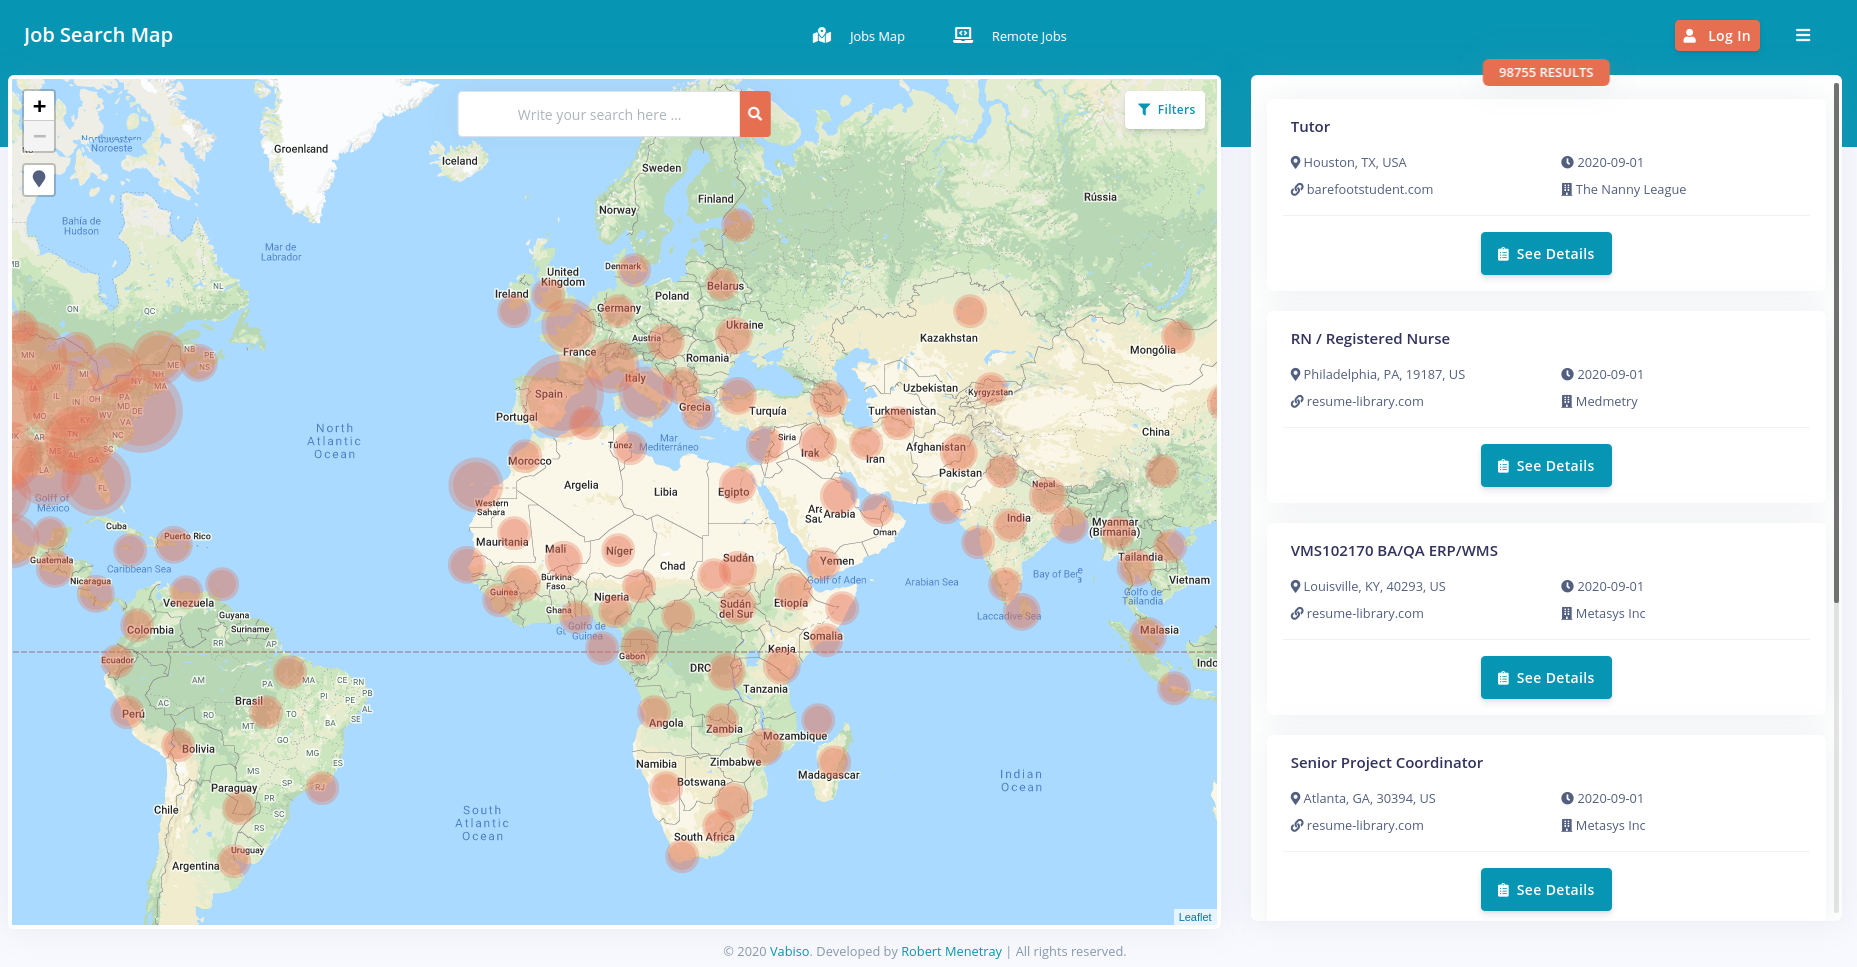The width and height of the screenshot is (1857, 967).
Task: Click the Medmetry company name
Action: click(x=1606, y=401)
